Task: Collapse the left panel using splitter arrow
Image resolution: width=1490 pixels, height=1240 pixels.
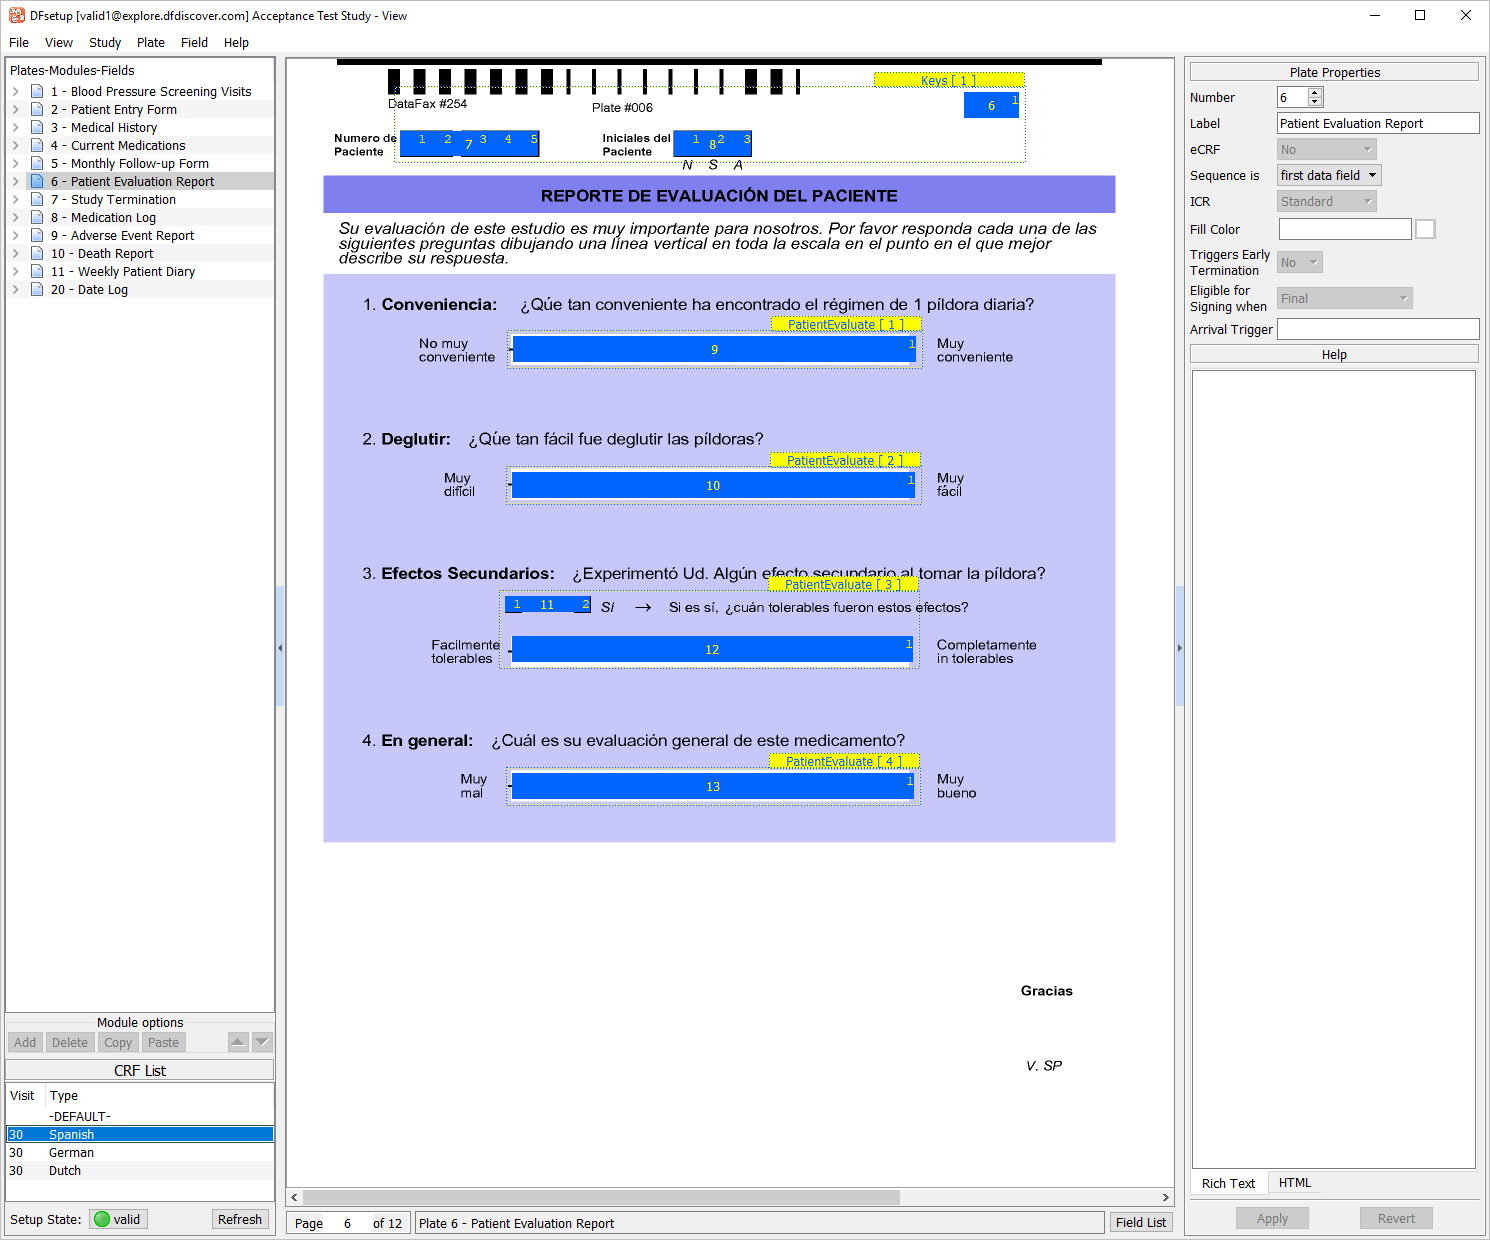Action: (280, 648)
